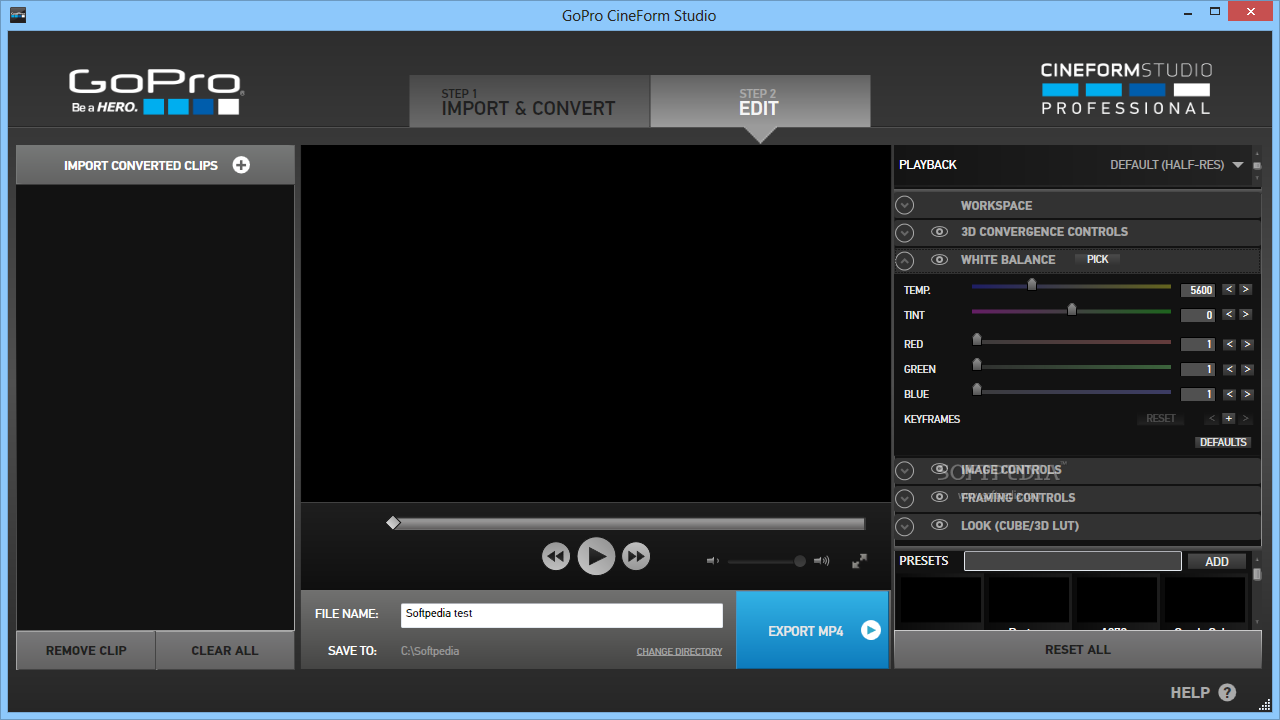Image resolution: width=1280 pixels, height=720 pixels.
Task: Expand the Look (Cube/3D LUT) section
Action: click(x=905, y=526)
